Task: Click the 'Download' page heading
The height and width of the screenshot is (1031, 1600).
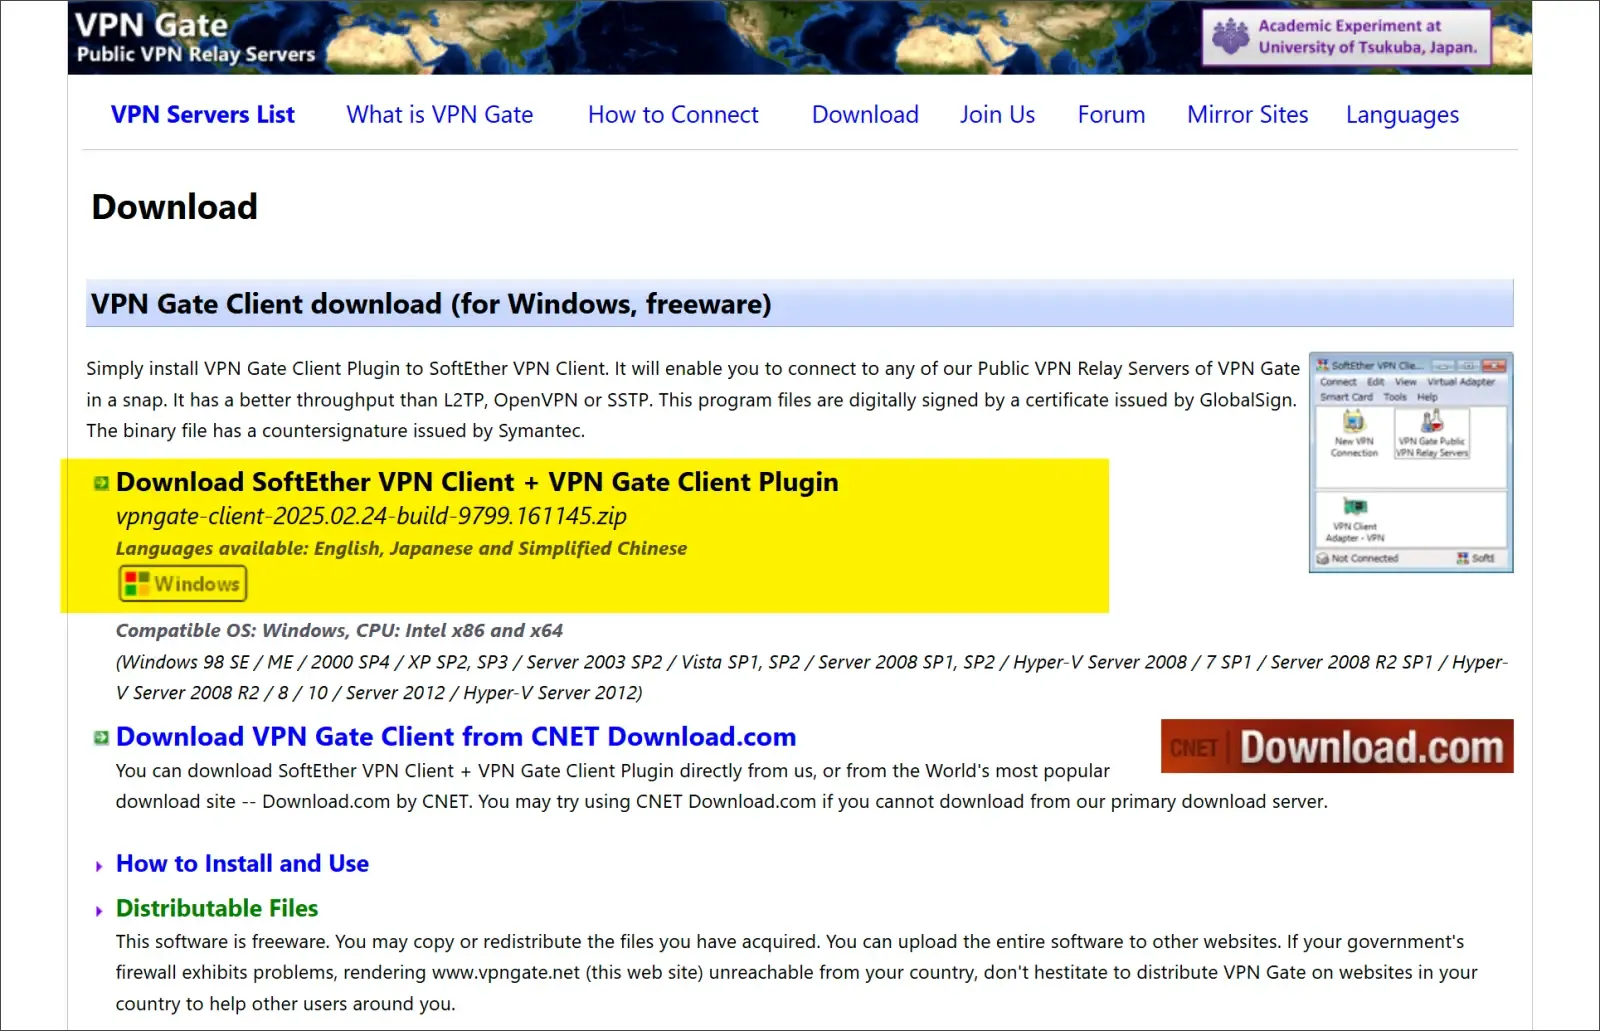Action: tap(174, 207)
